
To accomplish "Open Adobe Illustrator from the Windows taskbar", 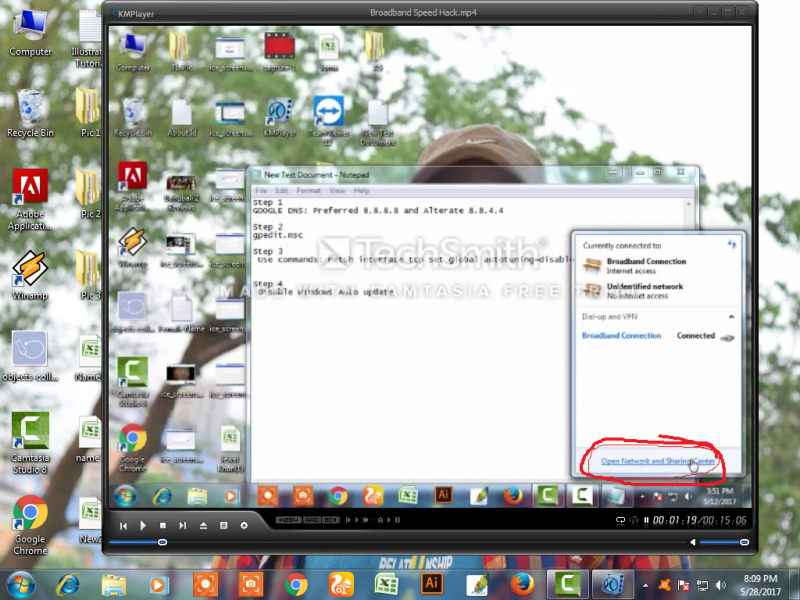I will click(432, 584).
